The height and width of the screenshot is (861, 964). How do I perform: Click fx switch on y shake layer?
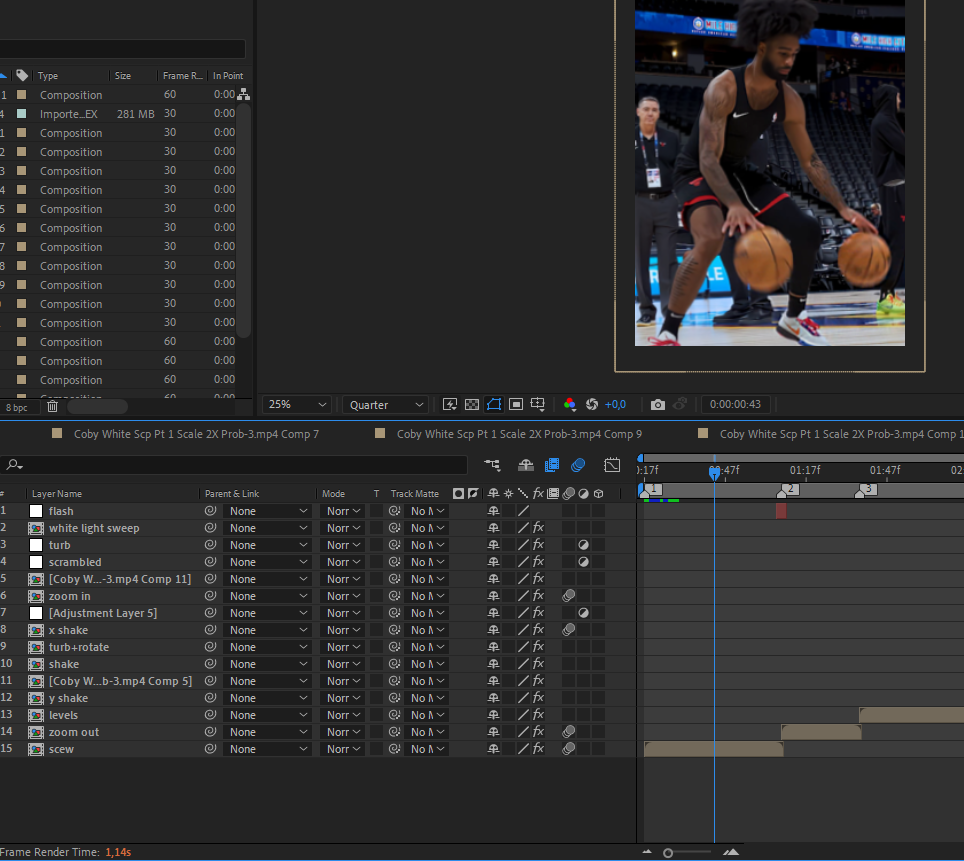click(x=538, y=697)
